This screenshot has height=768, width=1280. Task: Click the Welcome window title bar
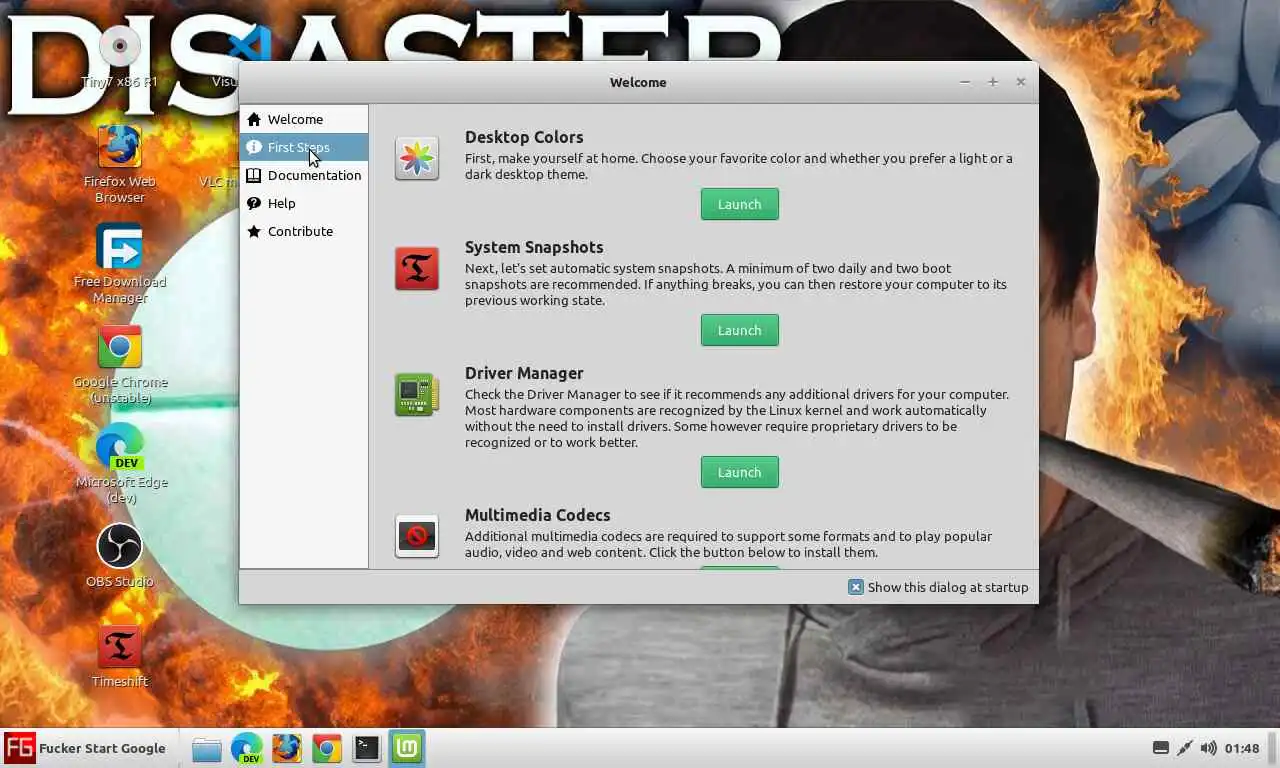[x=638, y=82]
